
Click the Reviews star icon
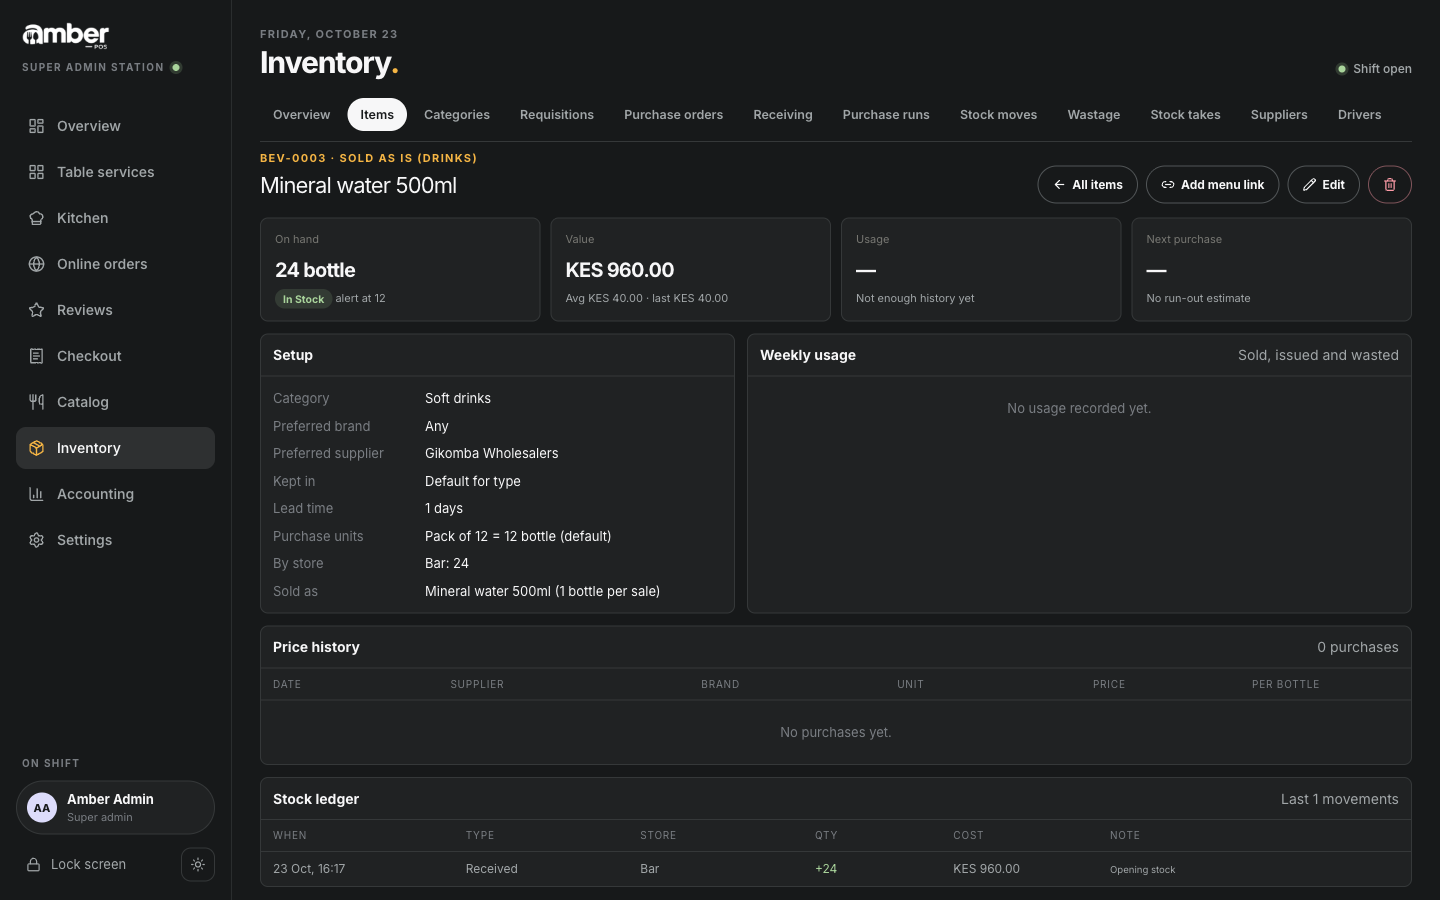[36, 310]
